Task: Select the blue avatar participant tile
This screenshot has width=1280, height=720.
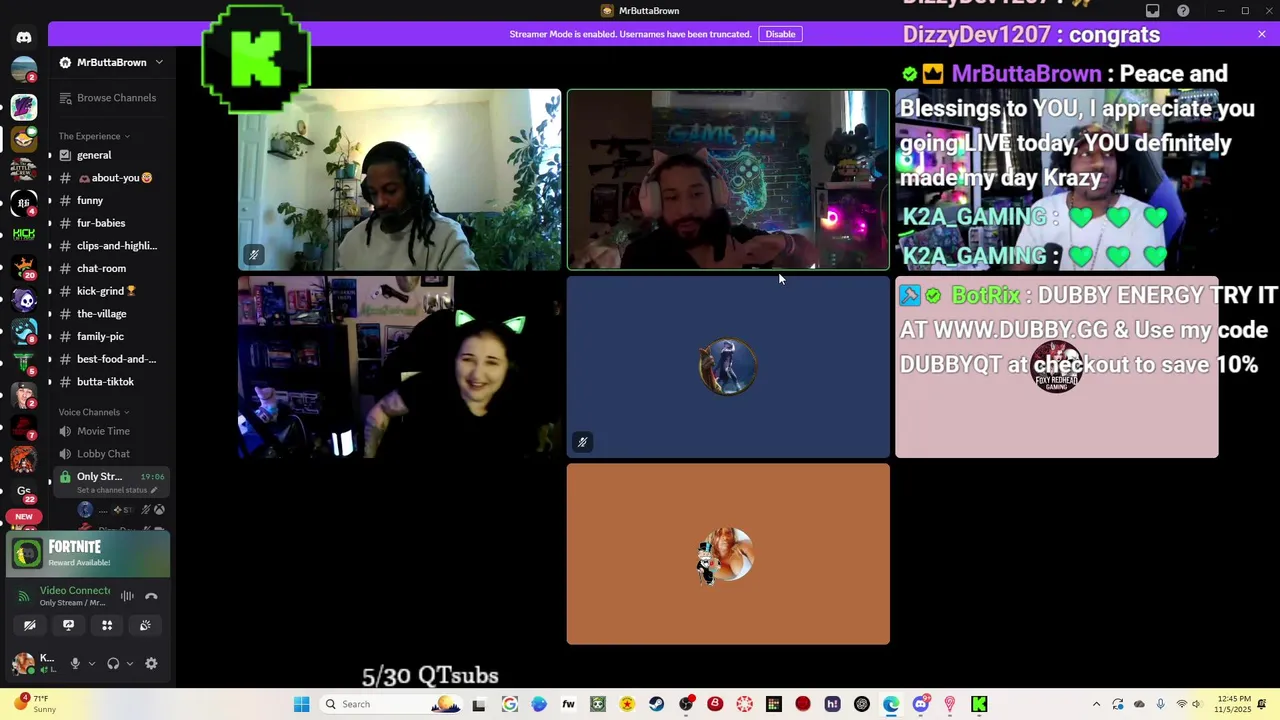Action: [728, 367]
